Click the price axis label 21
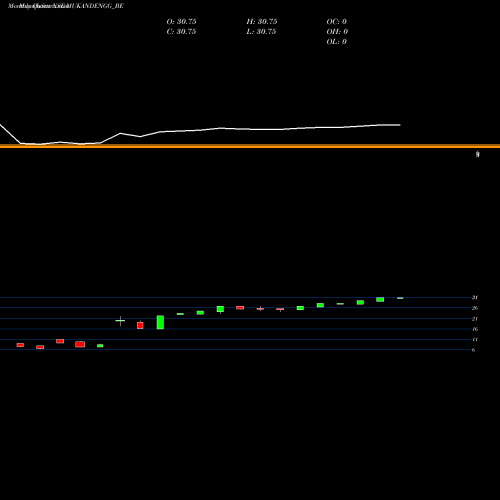The image size is (500, 500). (475, 319)
